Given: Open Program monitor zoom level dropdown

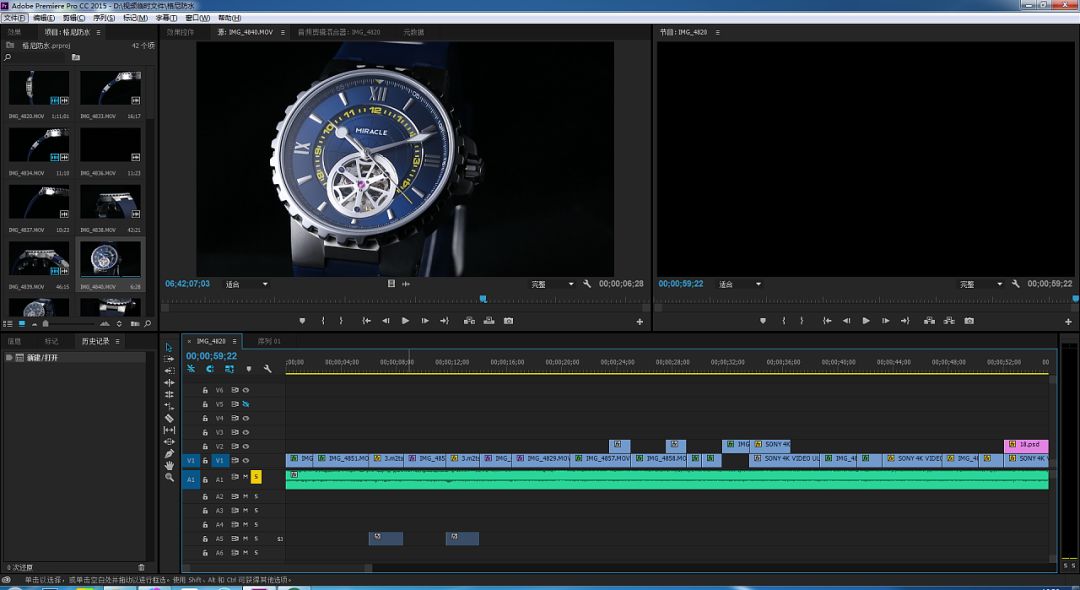Looking at the screenshot, I should tap(739, 284).
